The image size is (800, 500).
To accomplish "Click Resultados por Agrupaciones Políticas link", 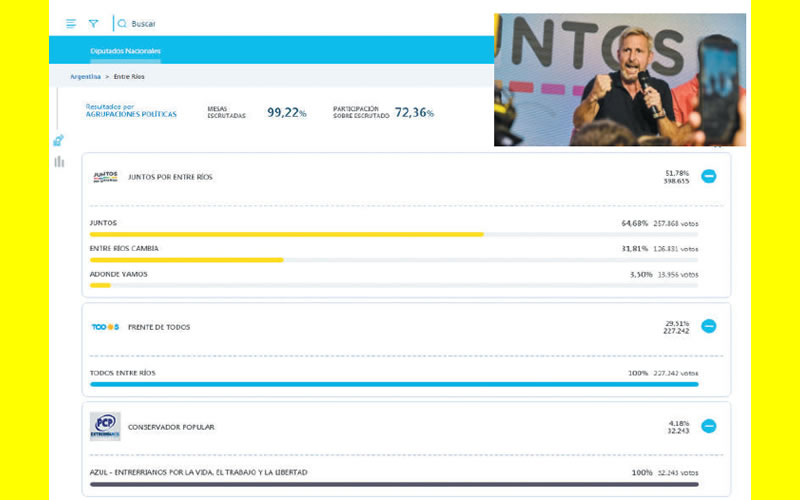I will click(x=131, y=111).
